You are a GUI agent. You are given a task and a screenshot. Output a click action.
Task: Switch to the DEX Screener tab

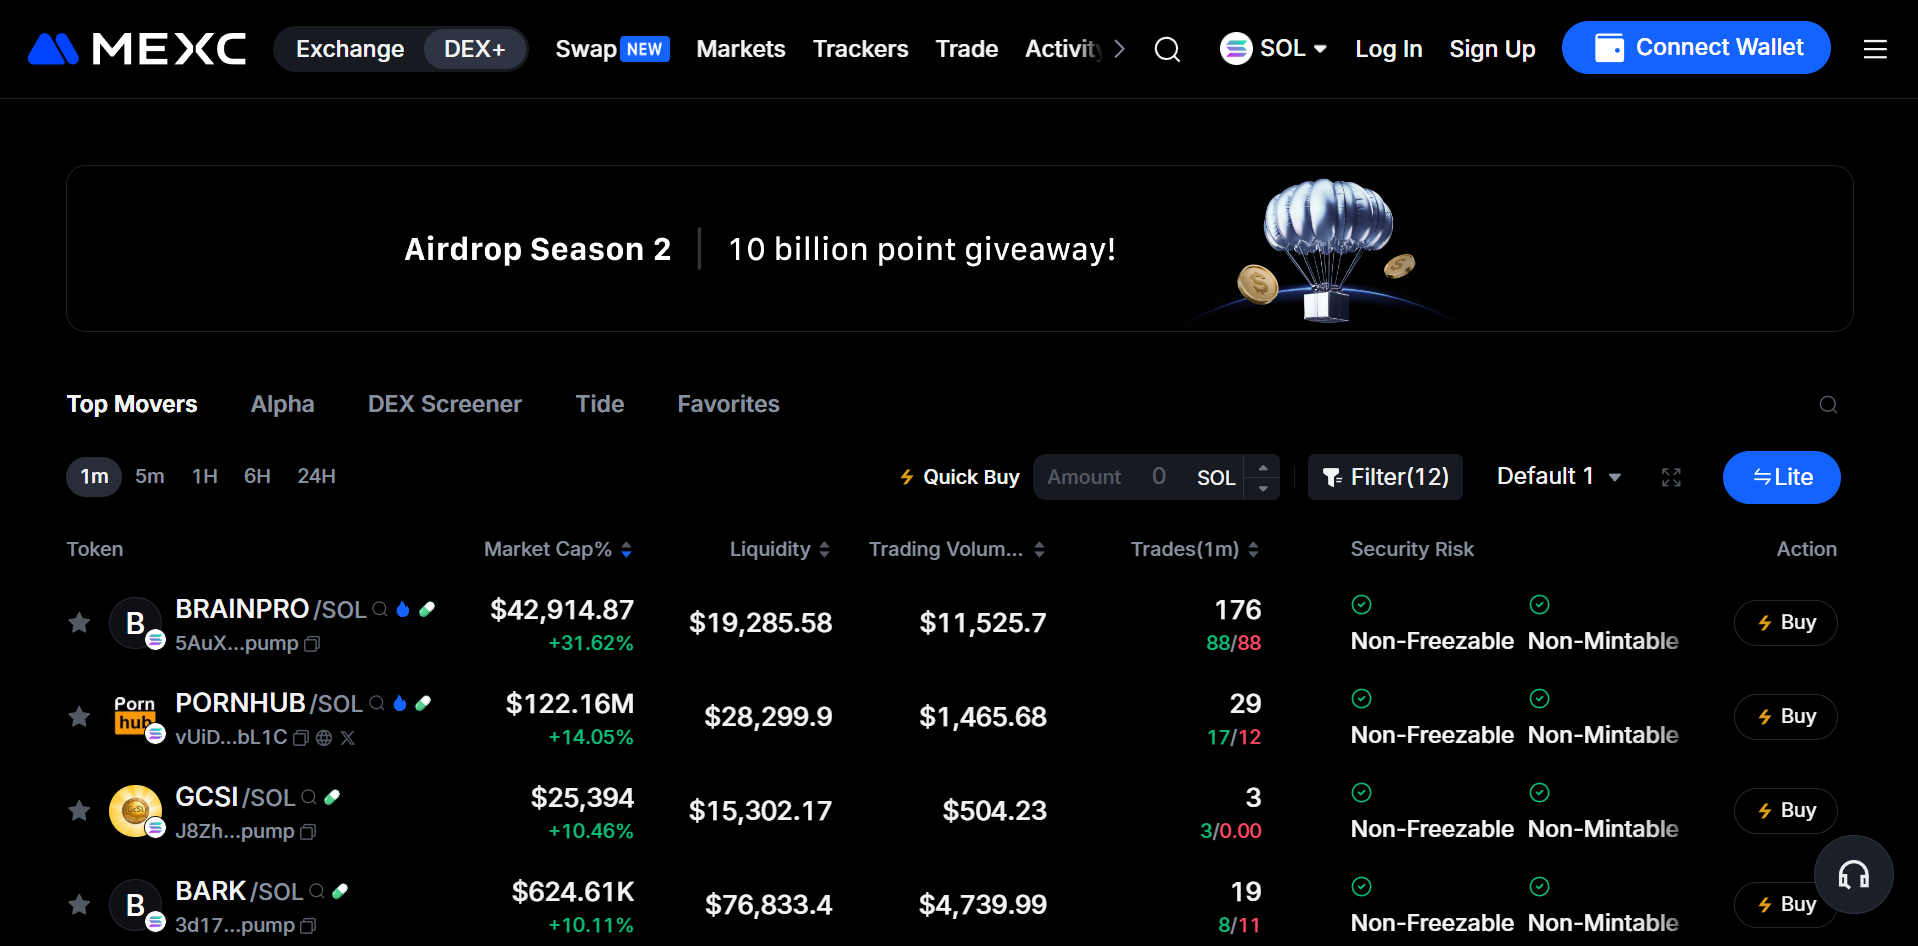tap(445, 404)
